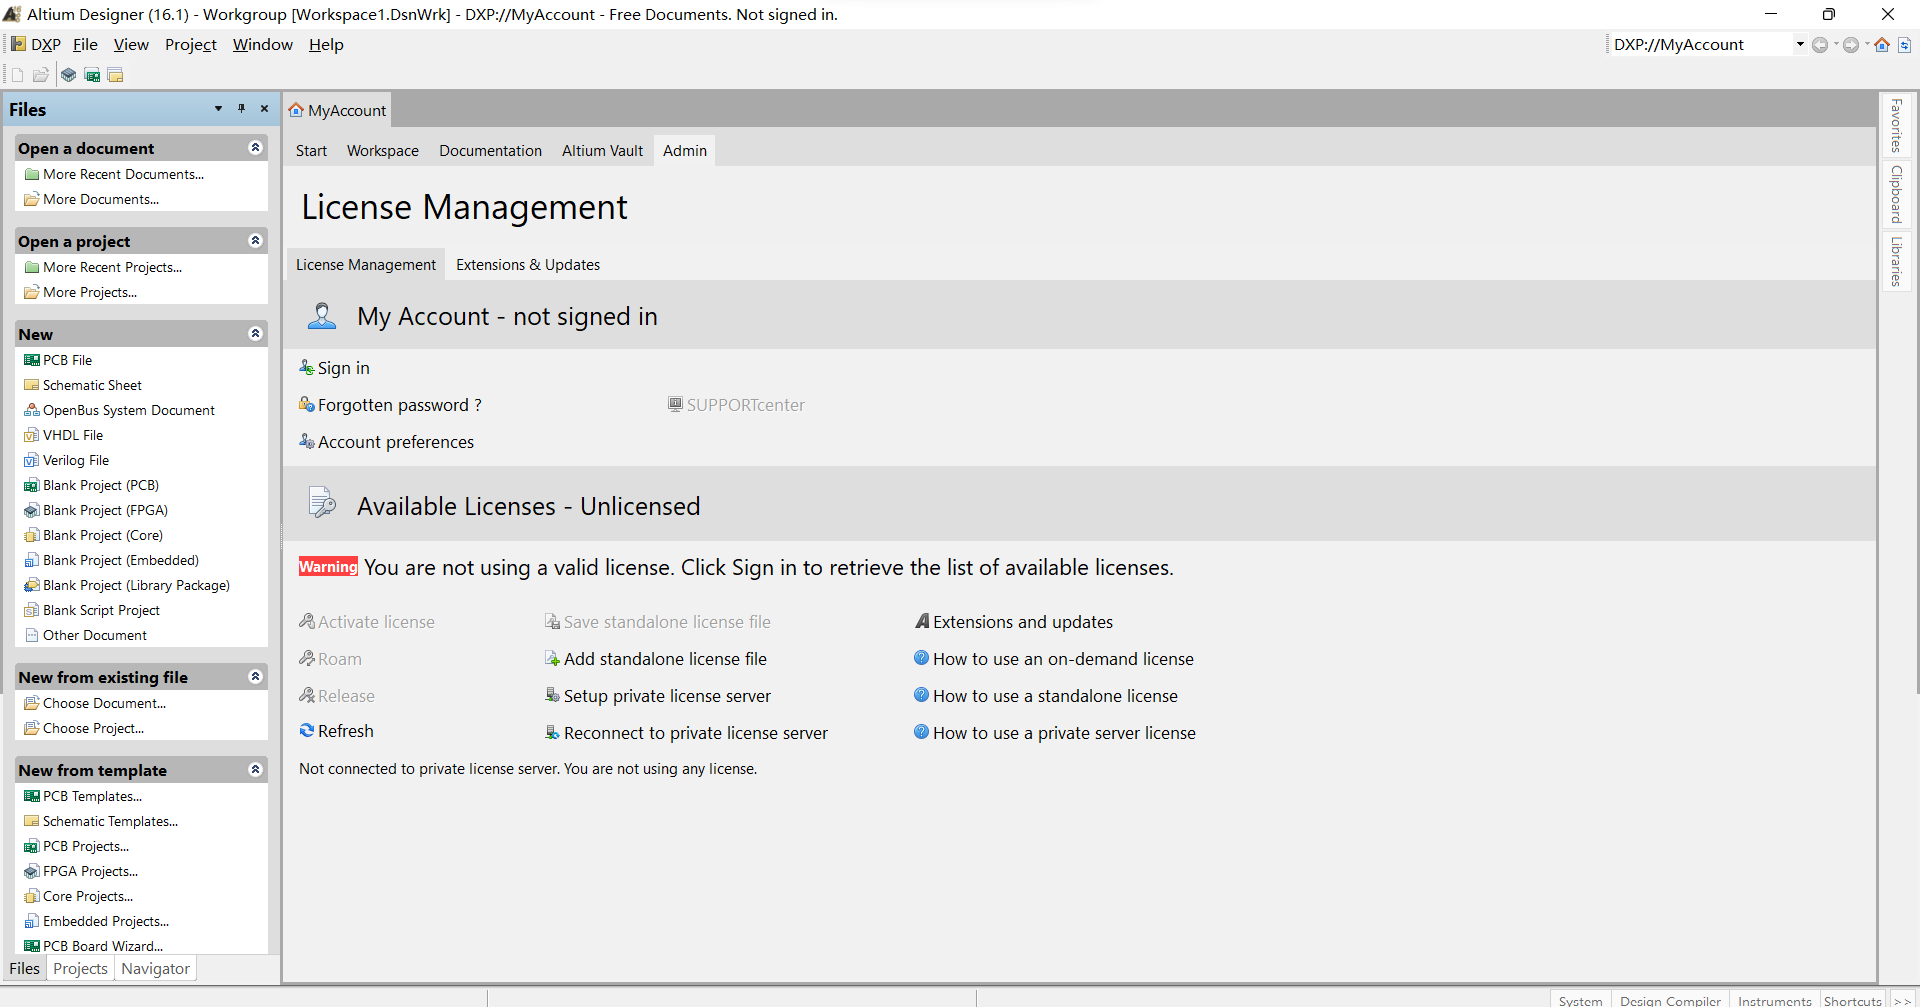Open the Window menu
This screenshot has width=1920, height=1007.
[263, 45]
